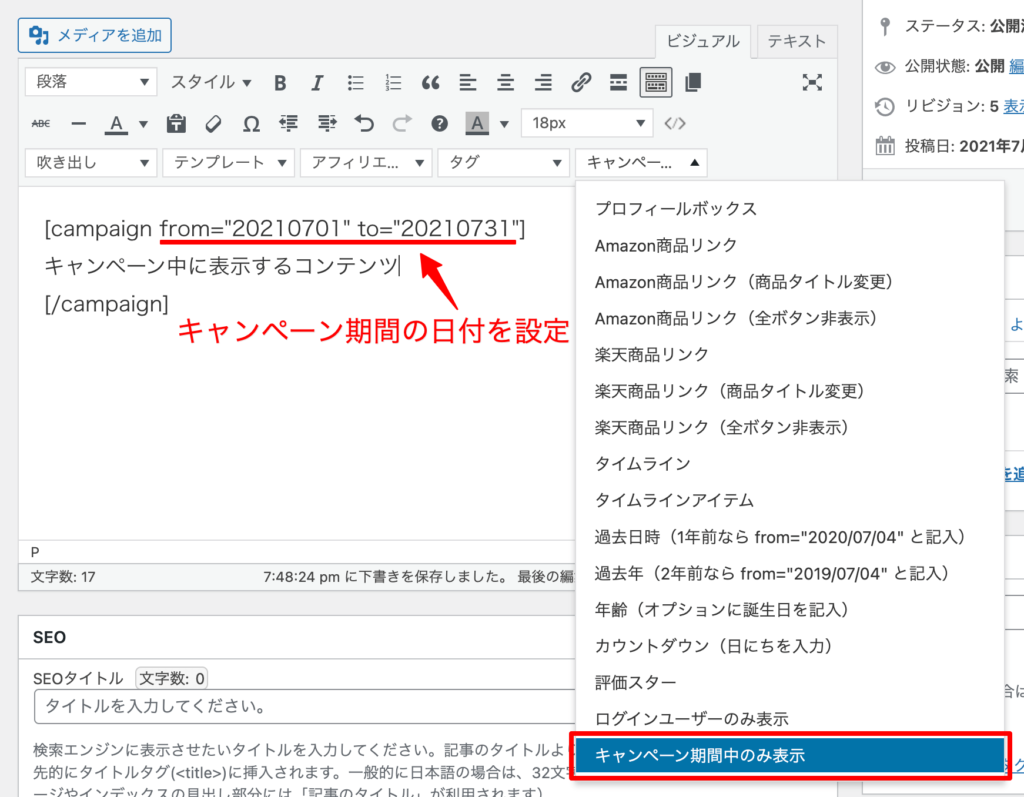
Task: Click the page break icon
Action: [693, 83]
